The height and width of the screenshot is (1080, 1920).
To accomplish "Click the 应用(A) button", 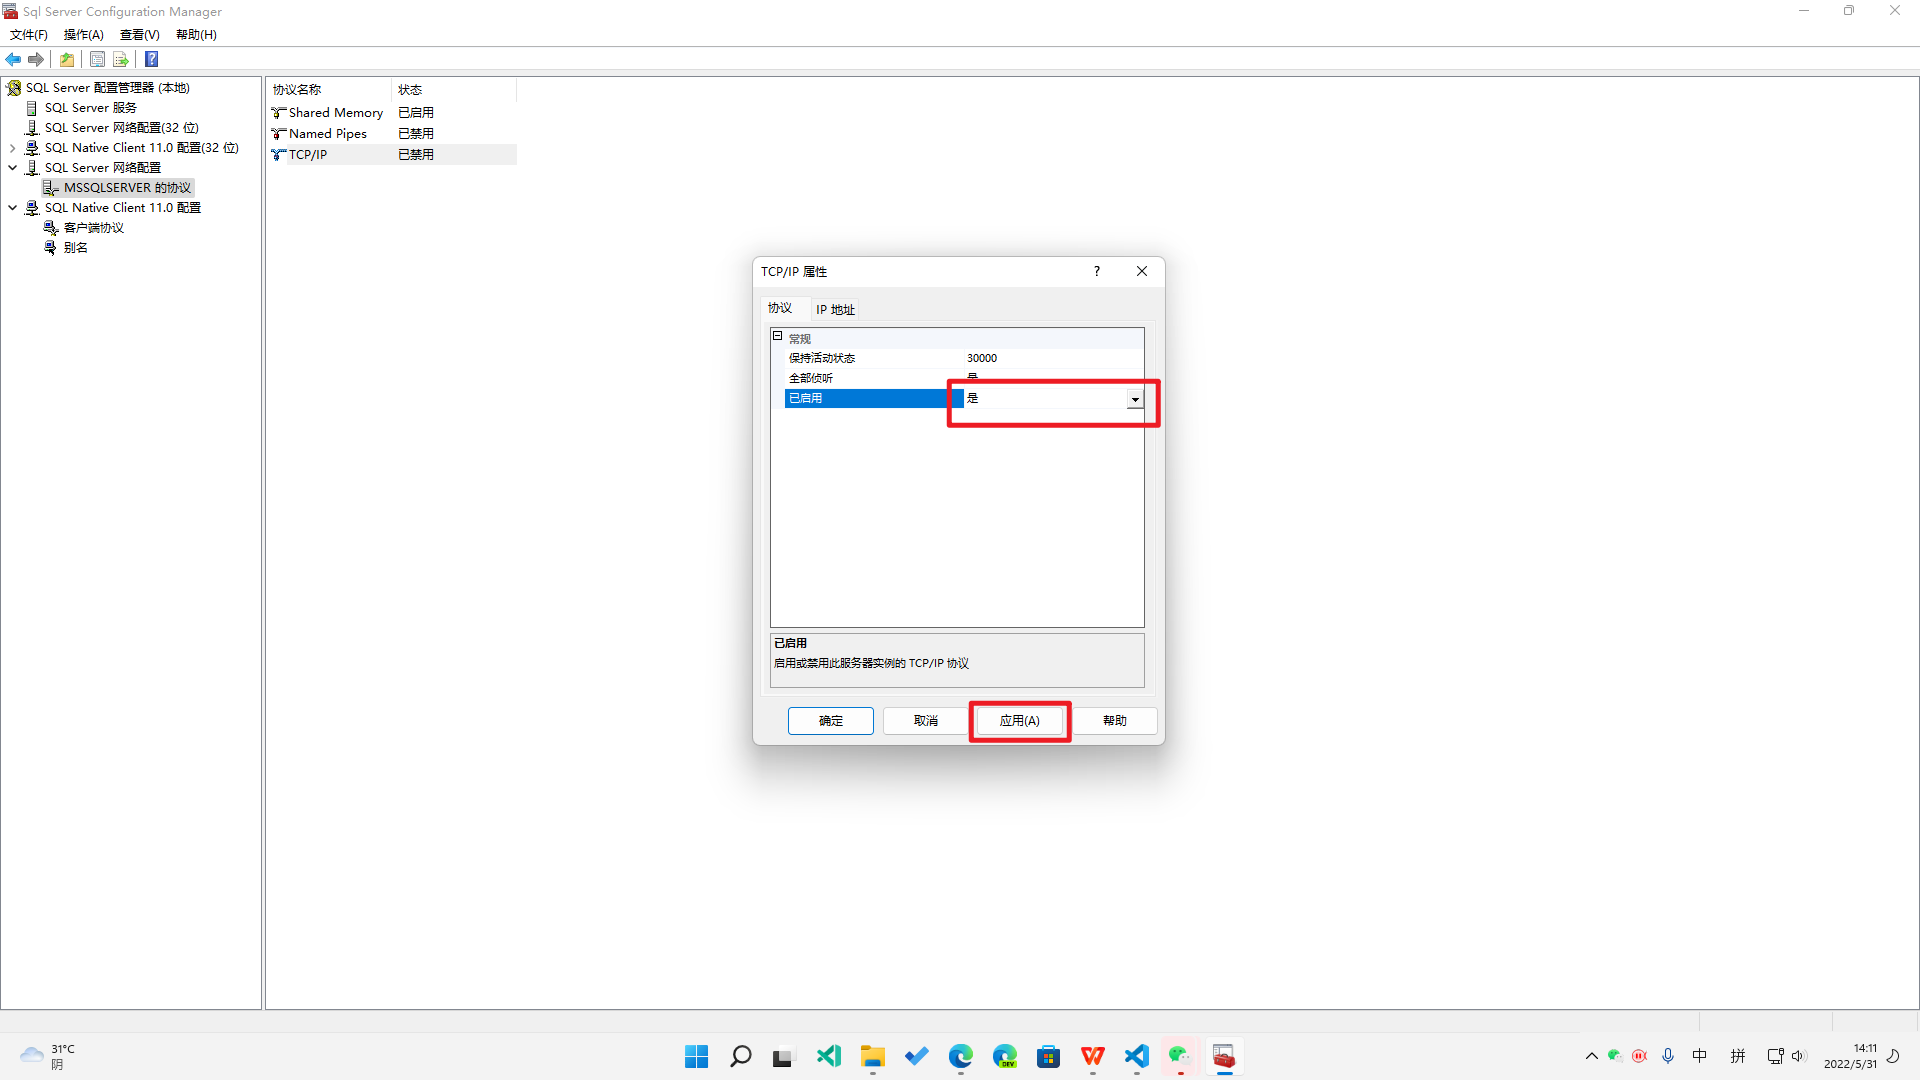I will point(1020,721).
